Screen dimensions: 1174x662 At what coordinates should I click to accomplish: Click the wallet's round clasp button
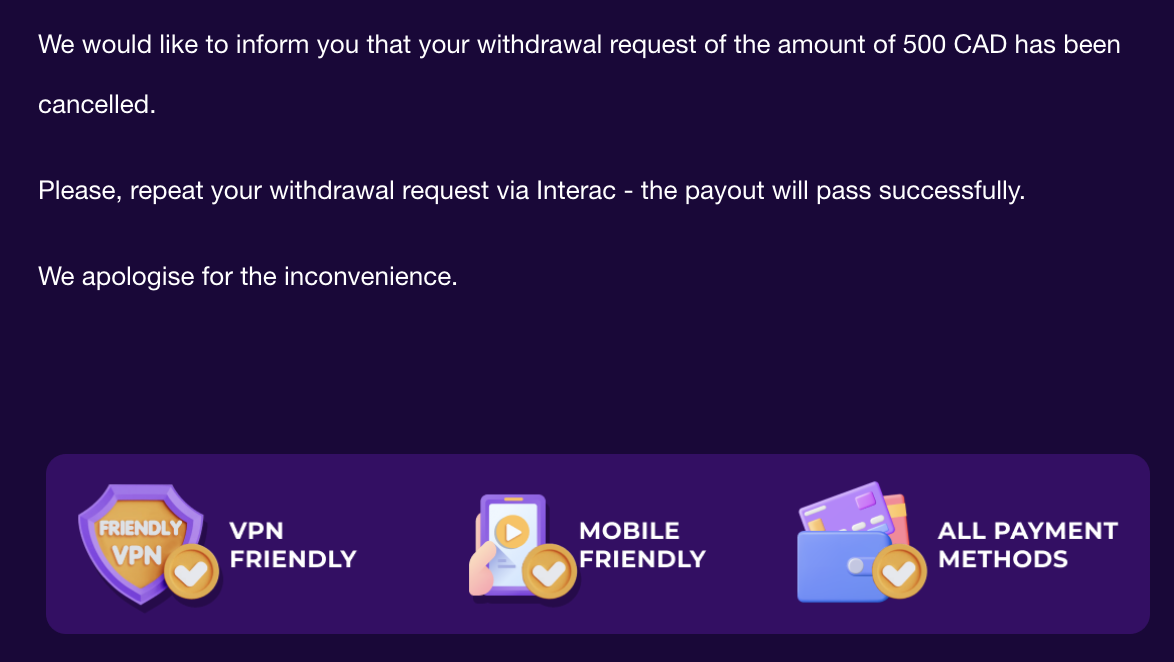pos(855,565)
